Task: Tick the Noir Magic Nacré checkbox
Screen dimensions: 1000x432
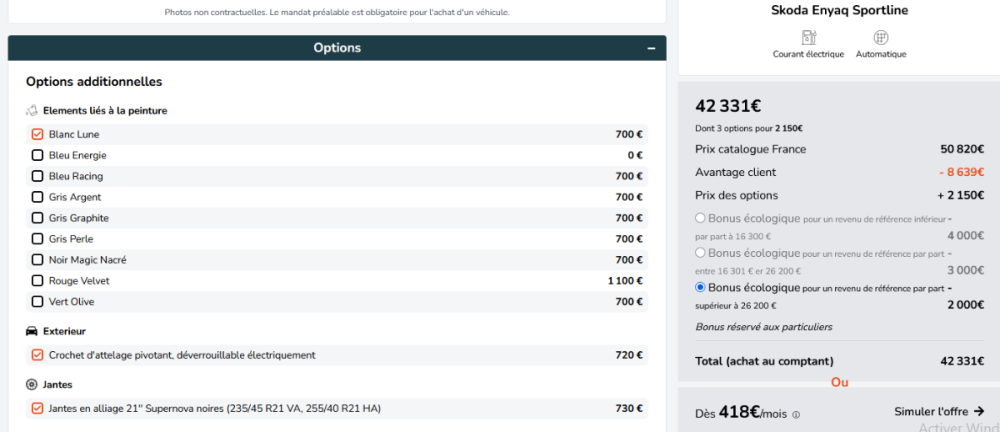Action: pos(38,260)
